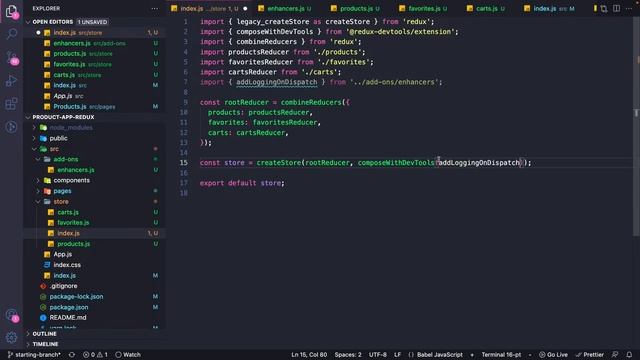The width and height of the screenshot is (640, 360).
Task: Open App.js in the src tree
Action: click(62, 254)
